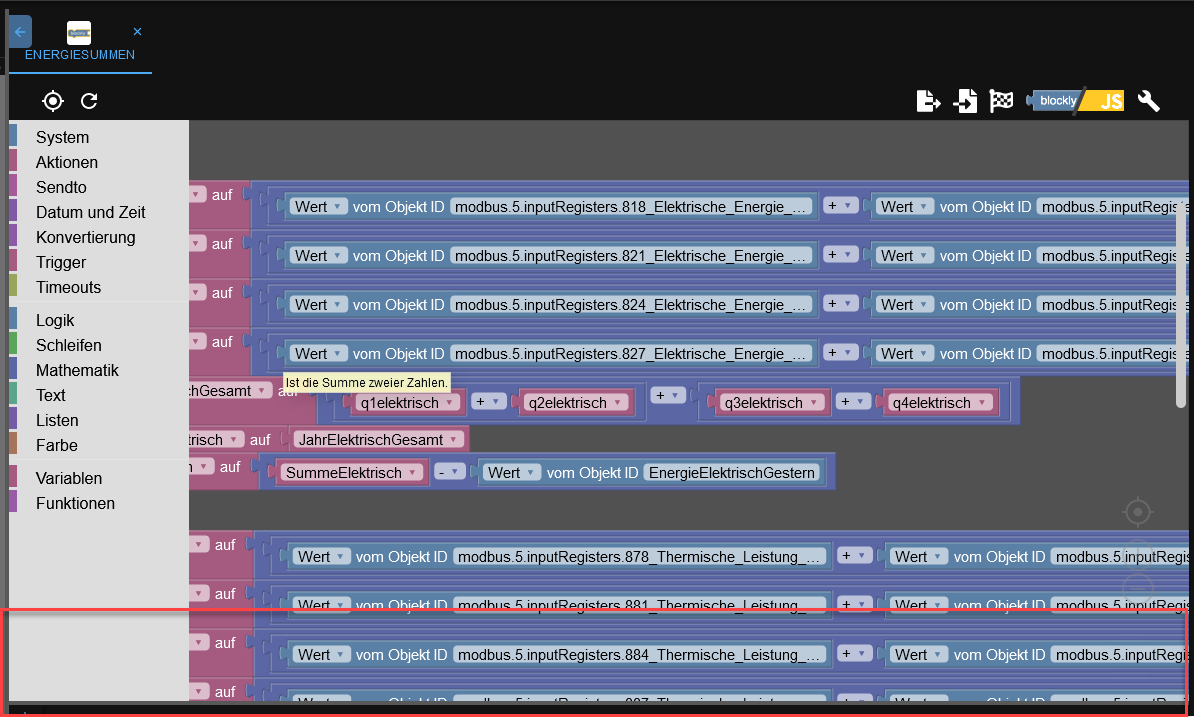Viewport: 1194px width, 717px height.
Task: Open the SummeElektrisch variable dropdown
Action: [x=352, y=473]
